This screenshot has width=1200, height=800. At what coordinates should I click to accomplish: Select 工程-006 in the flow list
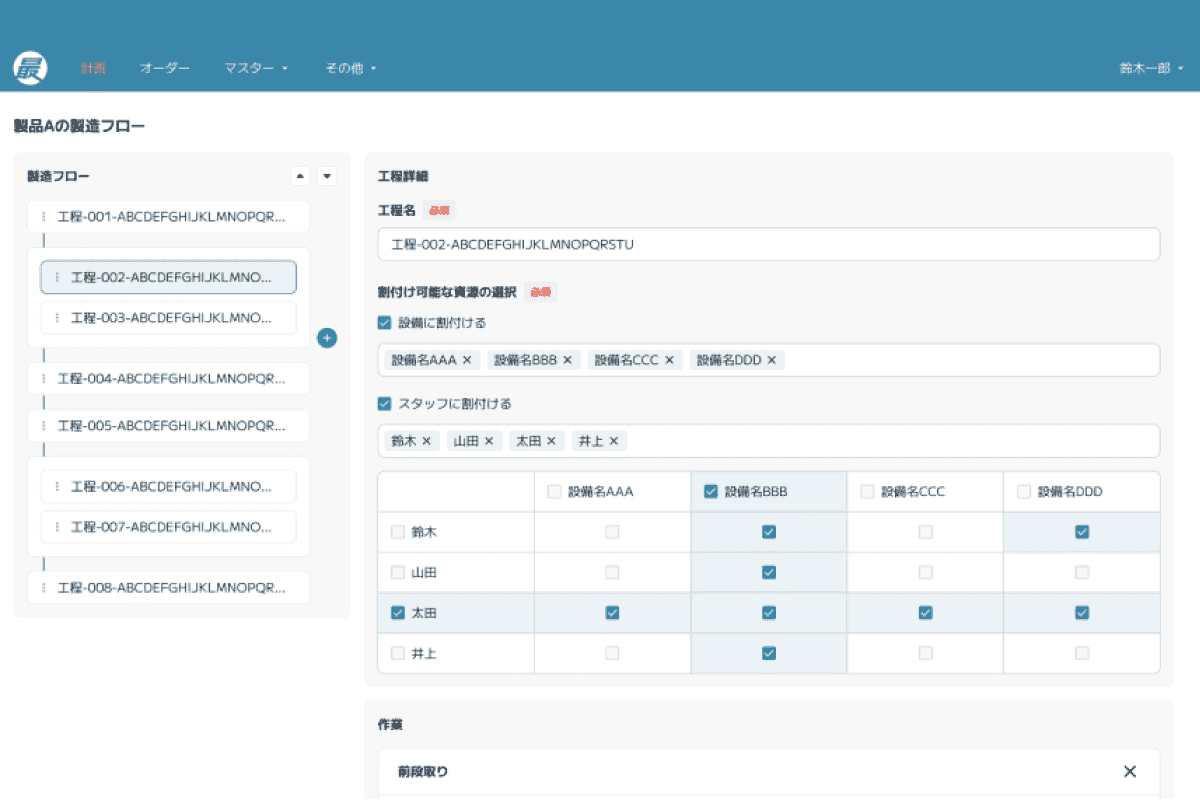click(168, 486)
